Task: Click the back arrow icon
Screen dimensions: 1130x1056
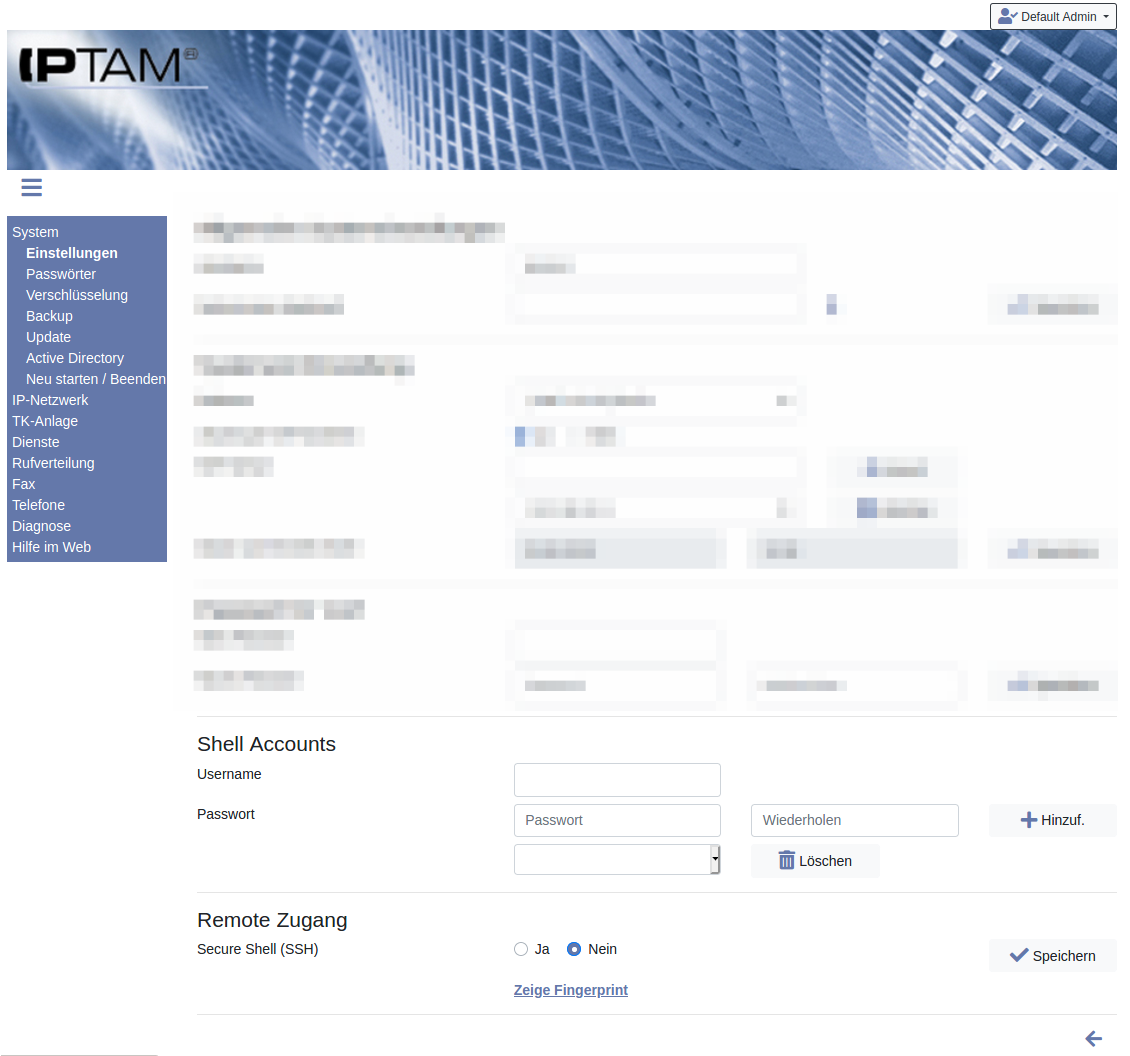Action: (1093, 1039)
